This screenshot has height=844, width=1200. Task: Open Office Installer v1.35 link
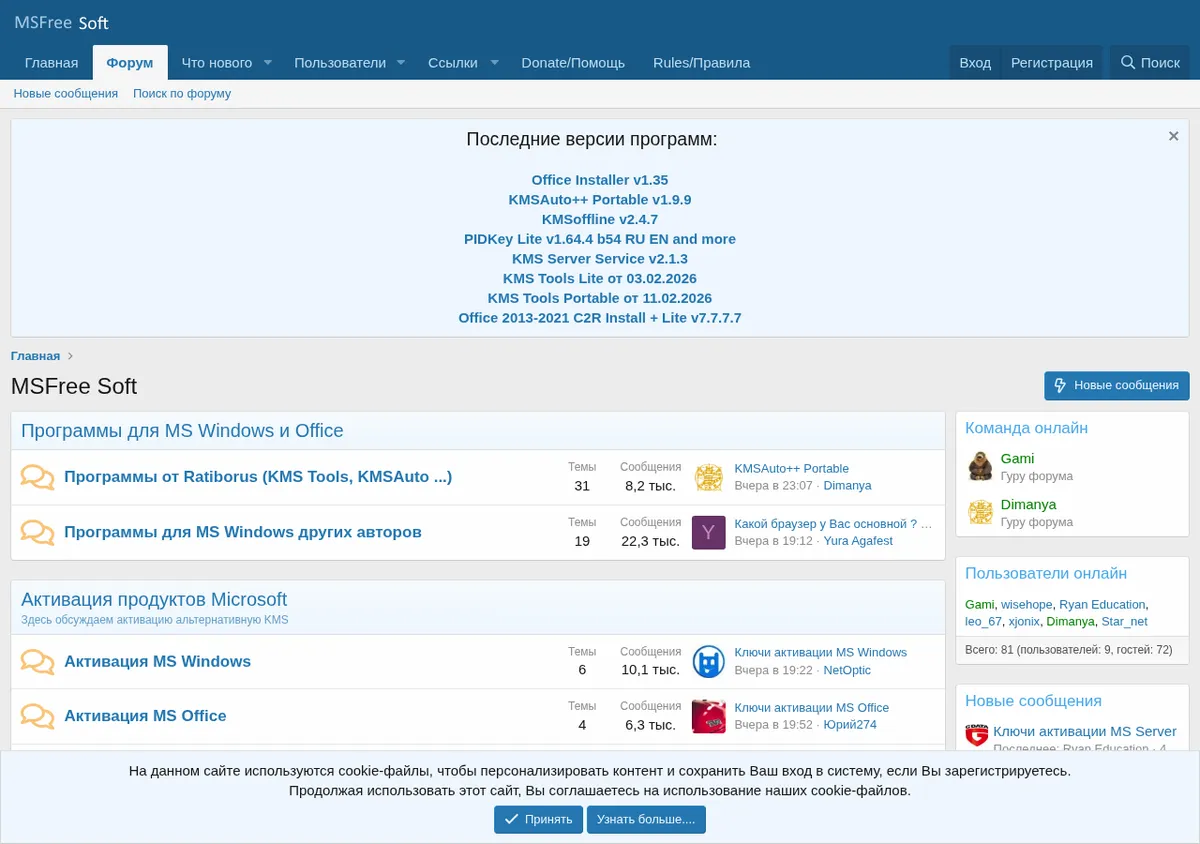(600, 180)
